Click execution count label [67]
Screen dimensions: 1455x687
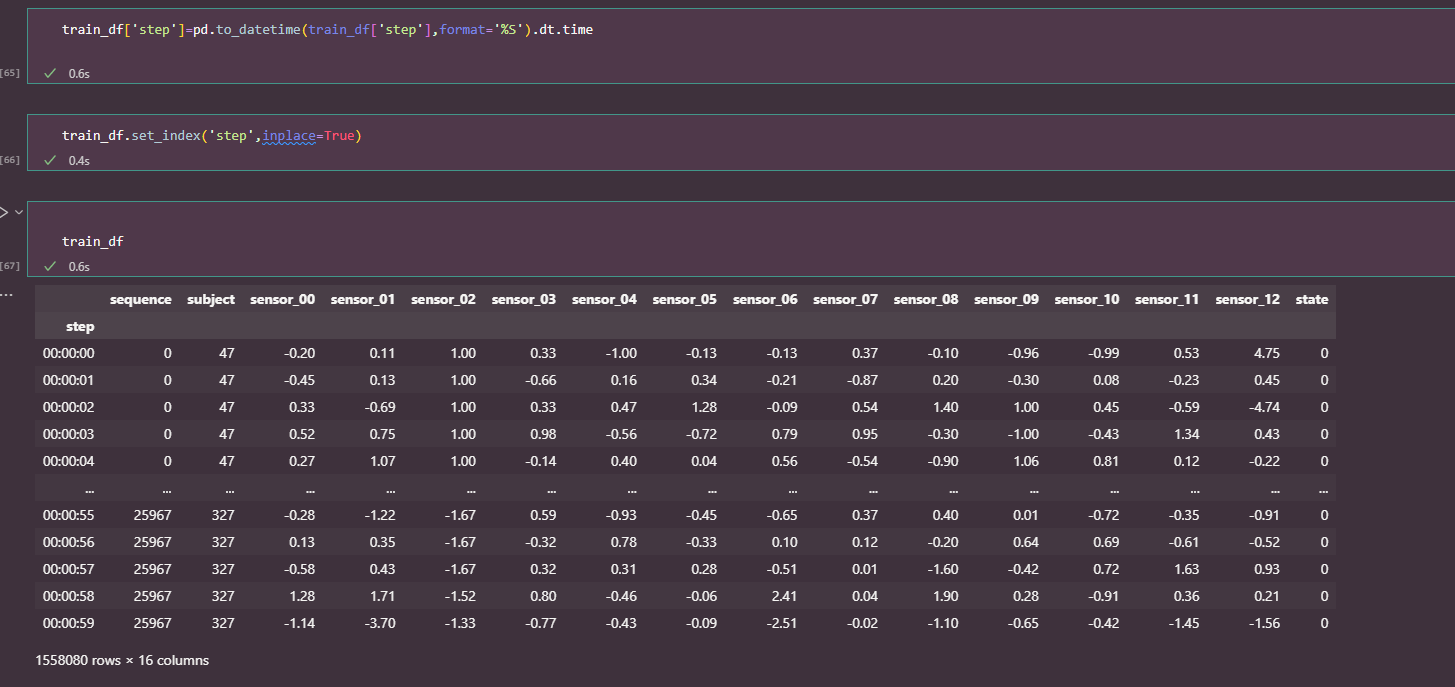pyautogui.click(x=11, y=266)
